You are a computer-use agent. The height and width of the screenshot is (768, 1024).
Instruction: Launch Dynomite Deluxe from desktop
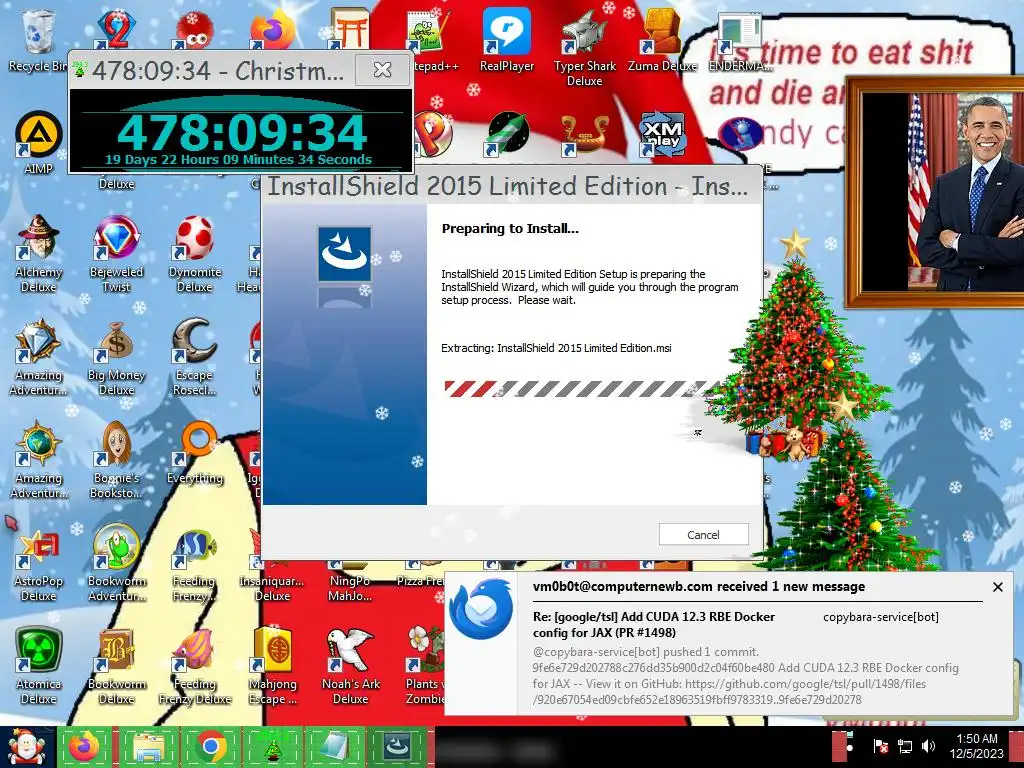pos(195,253)
